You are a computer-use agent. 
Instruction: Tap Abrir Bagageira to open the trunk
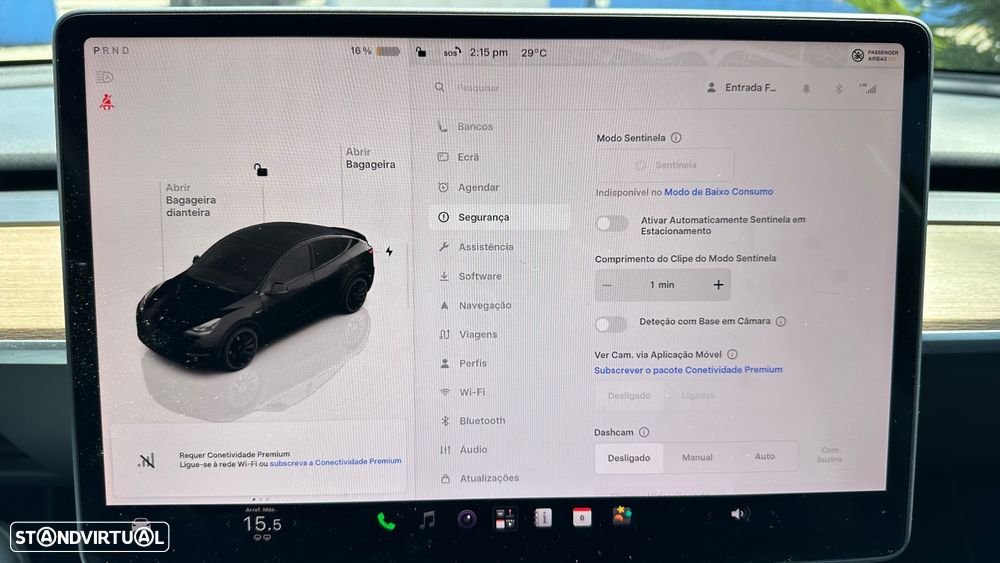371,158
